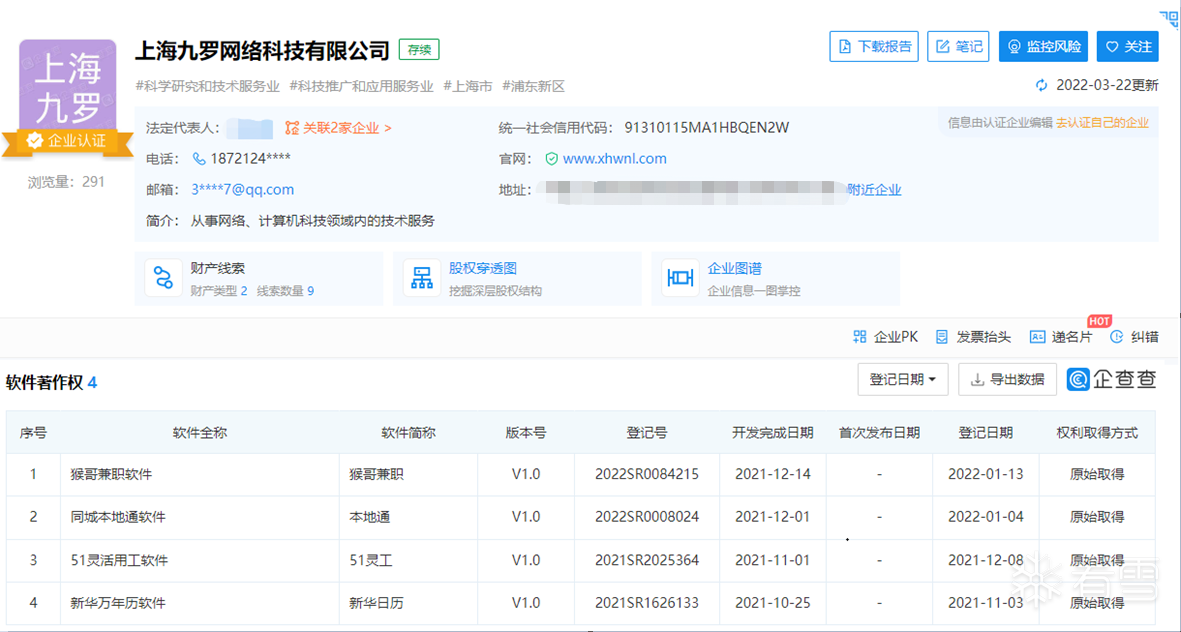Viewport: 1181px width, 632px height.
Task: Click the 关联企业 network icon
Action: [291, 128]
